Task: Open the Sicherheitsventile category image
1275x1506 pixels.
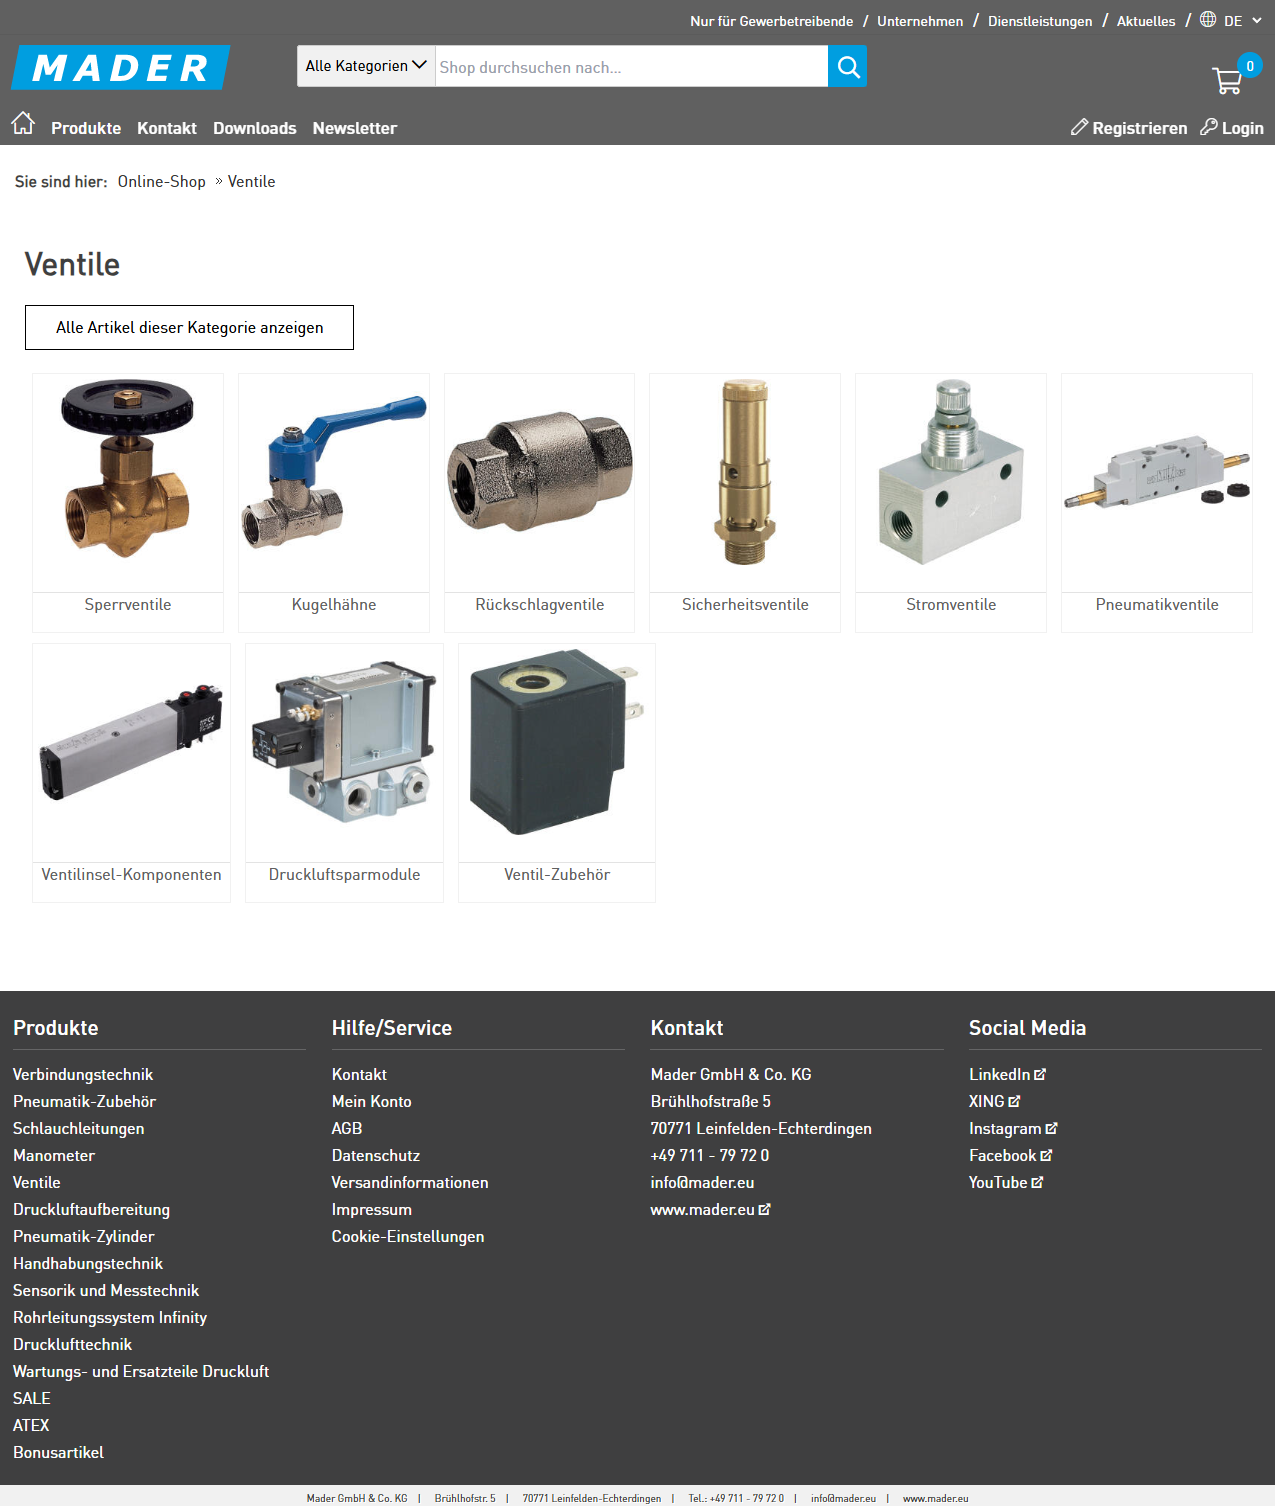Action: tap(745, 483)
